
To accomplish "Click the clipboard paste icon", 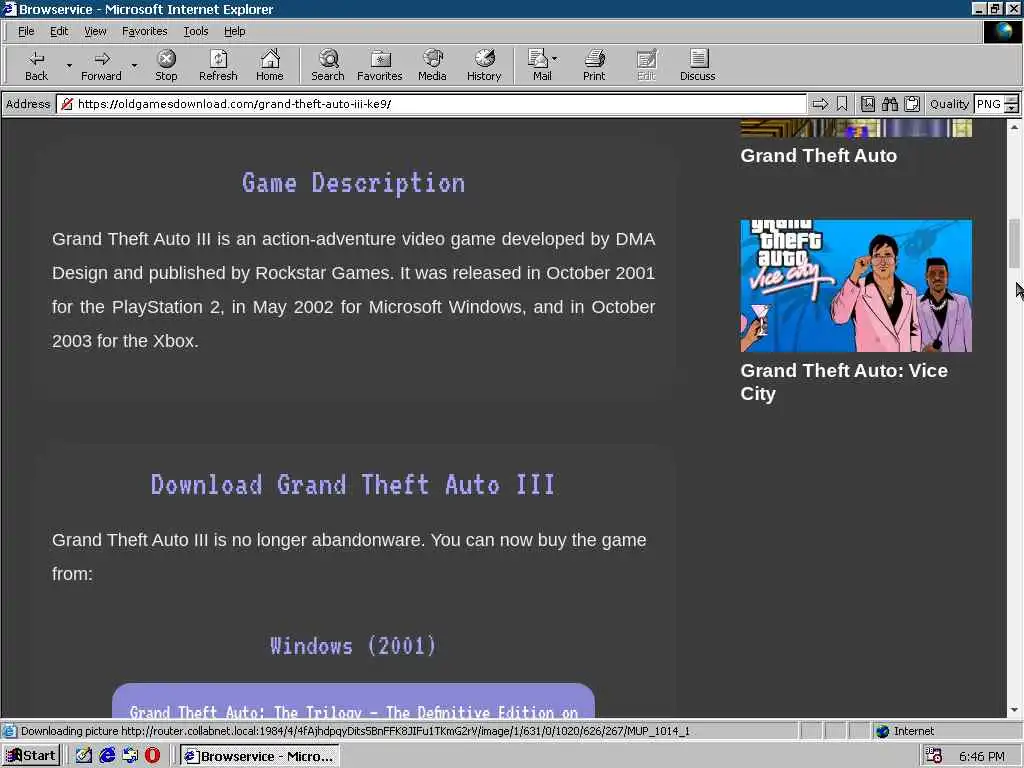I will (x=912, y=104).
